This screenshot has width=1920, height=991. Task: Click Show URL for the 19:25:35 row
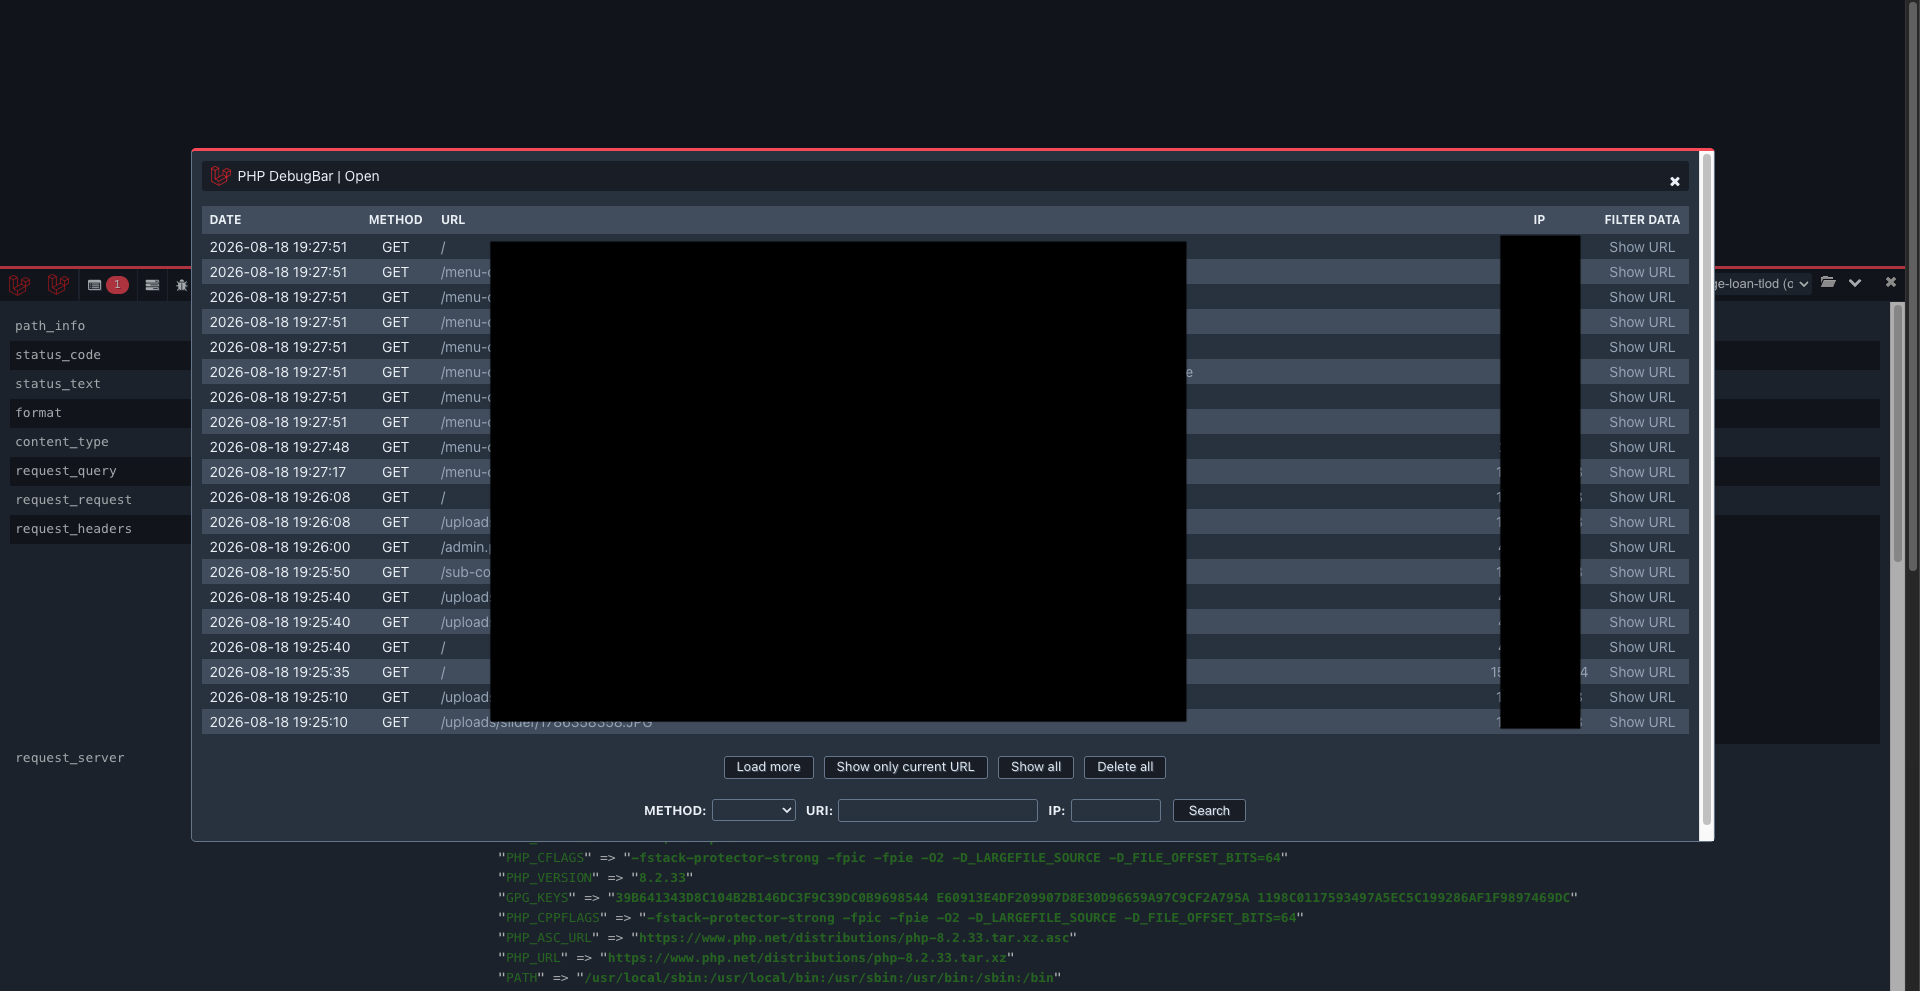1642,672
